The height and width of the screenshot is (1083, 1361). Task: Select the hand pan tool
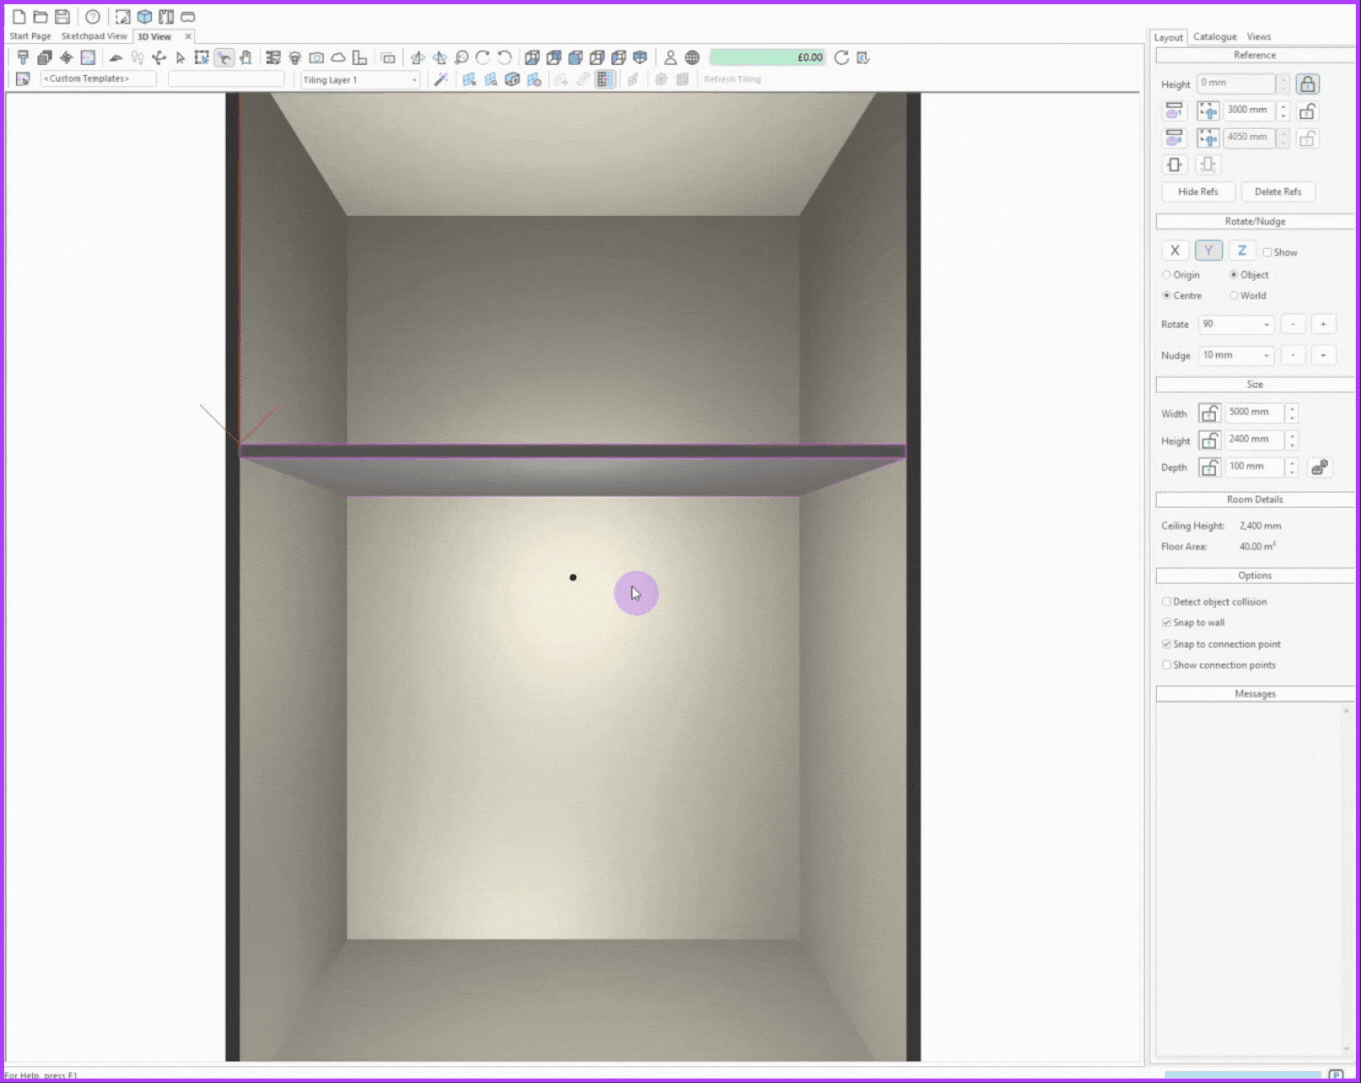point(246,58)
